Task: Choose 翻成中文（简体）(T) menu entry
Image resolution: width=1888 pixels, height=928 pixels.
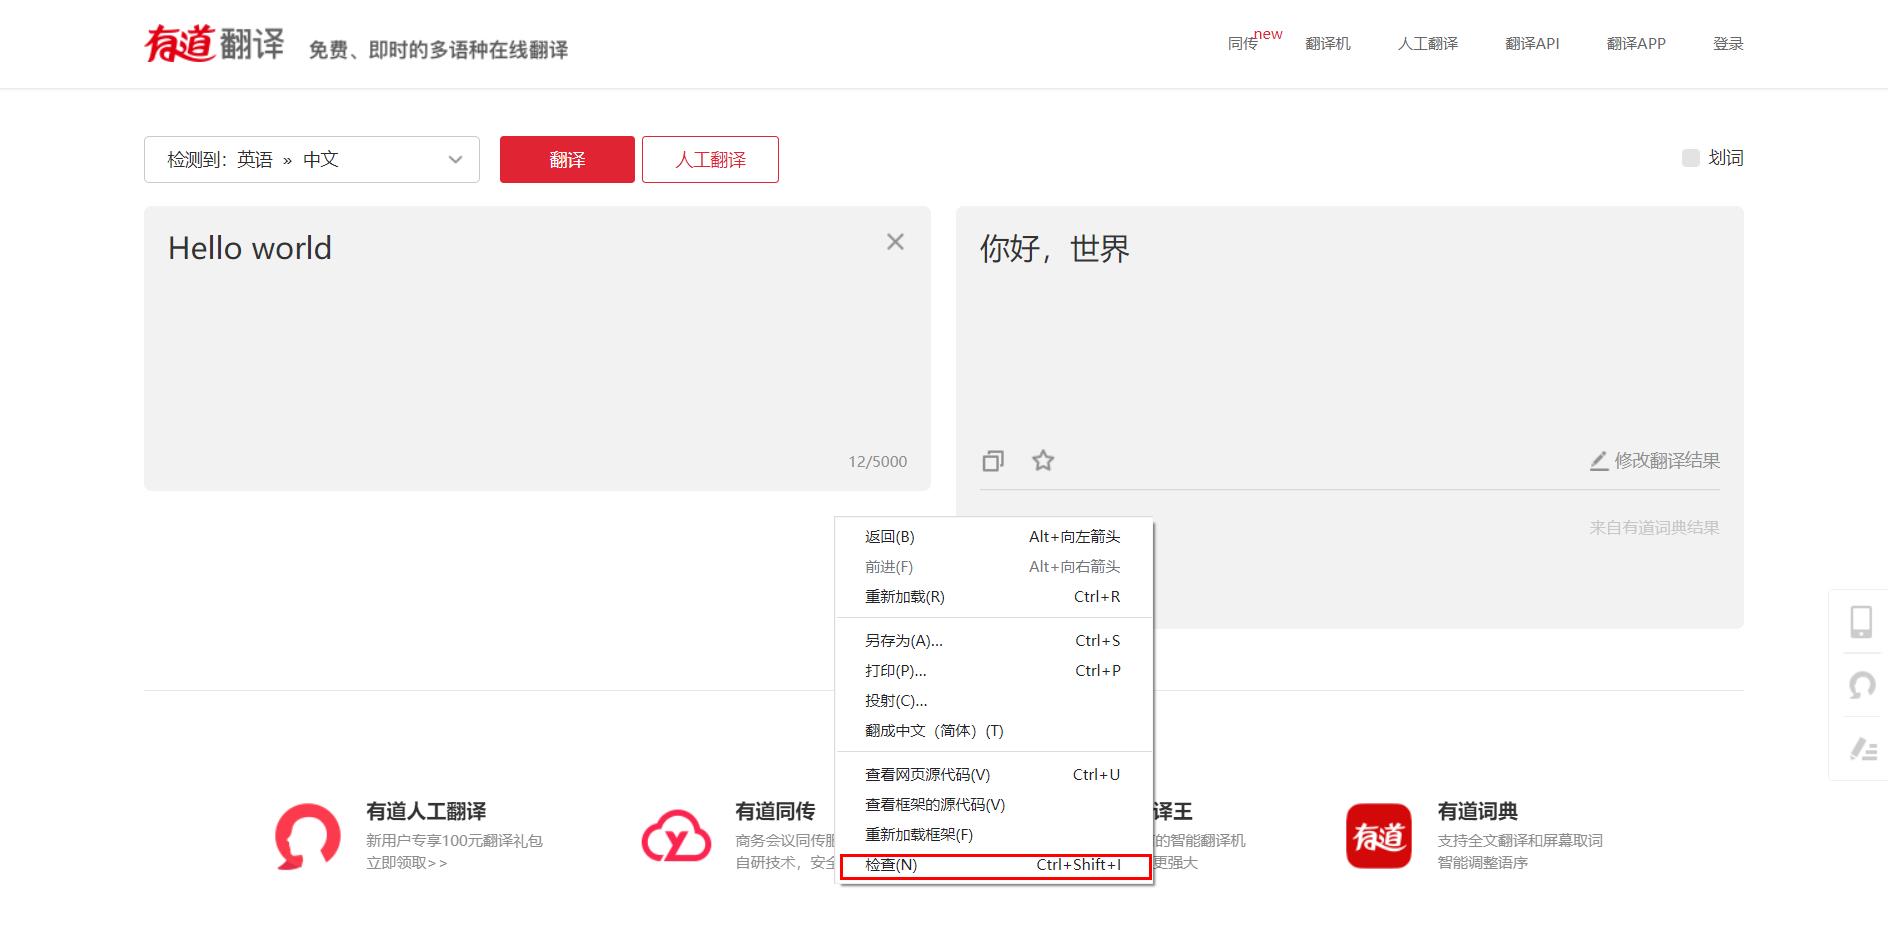Action: point(994,731)
